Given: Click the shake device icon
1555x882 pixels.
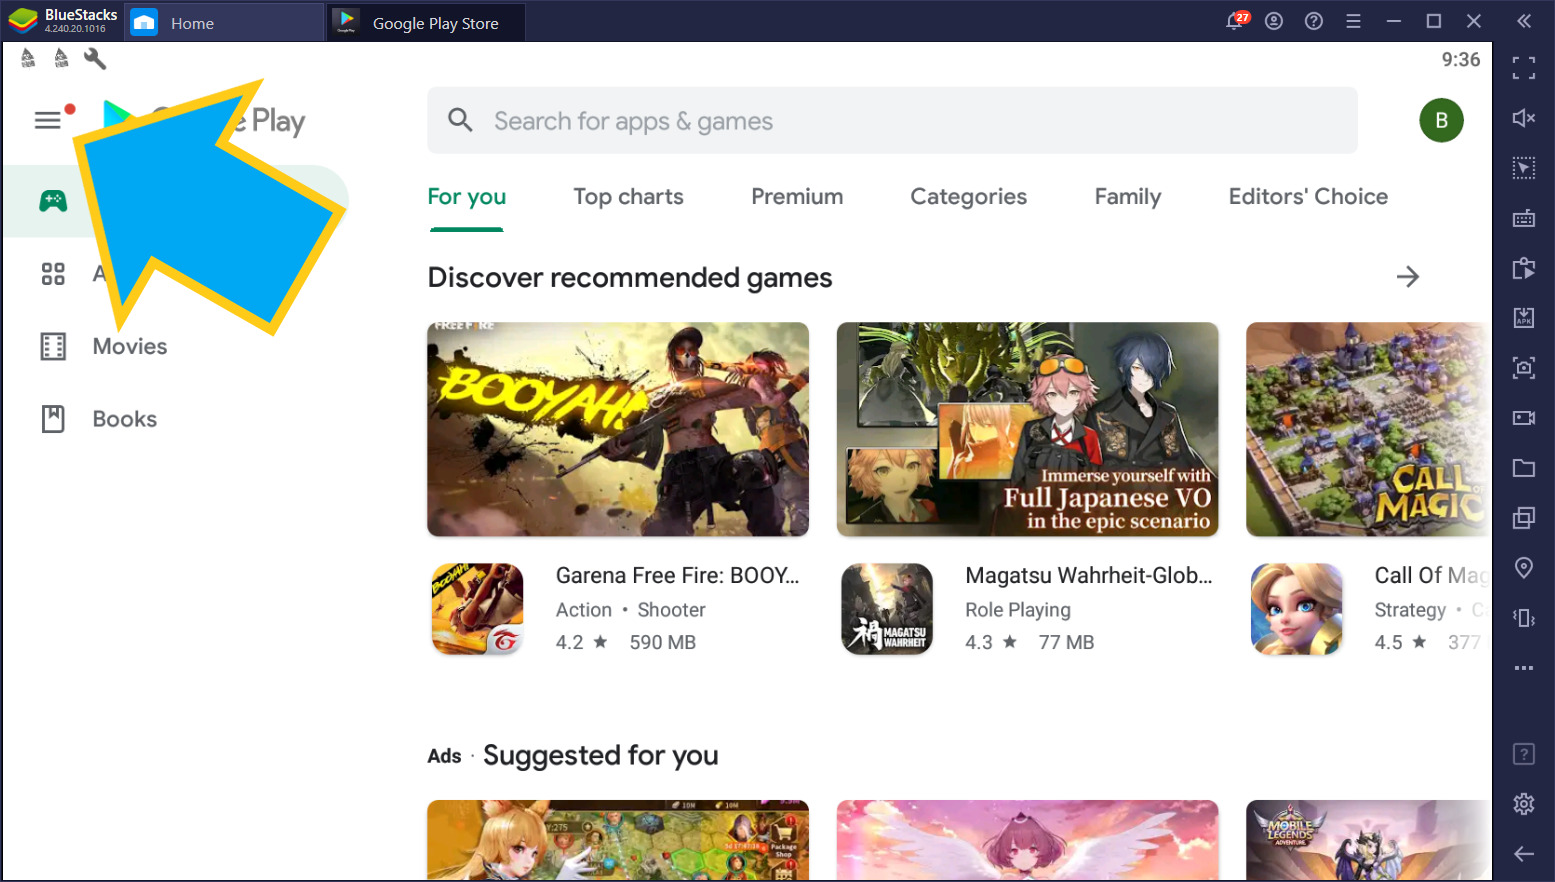Looking at the screenshot, I should 1523,618.
